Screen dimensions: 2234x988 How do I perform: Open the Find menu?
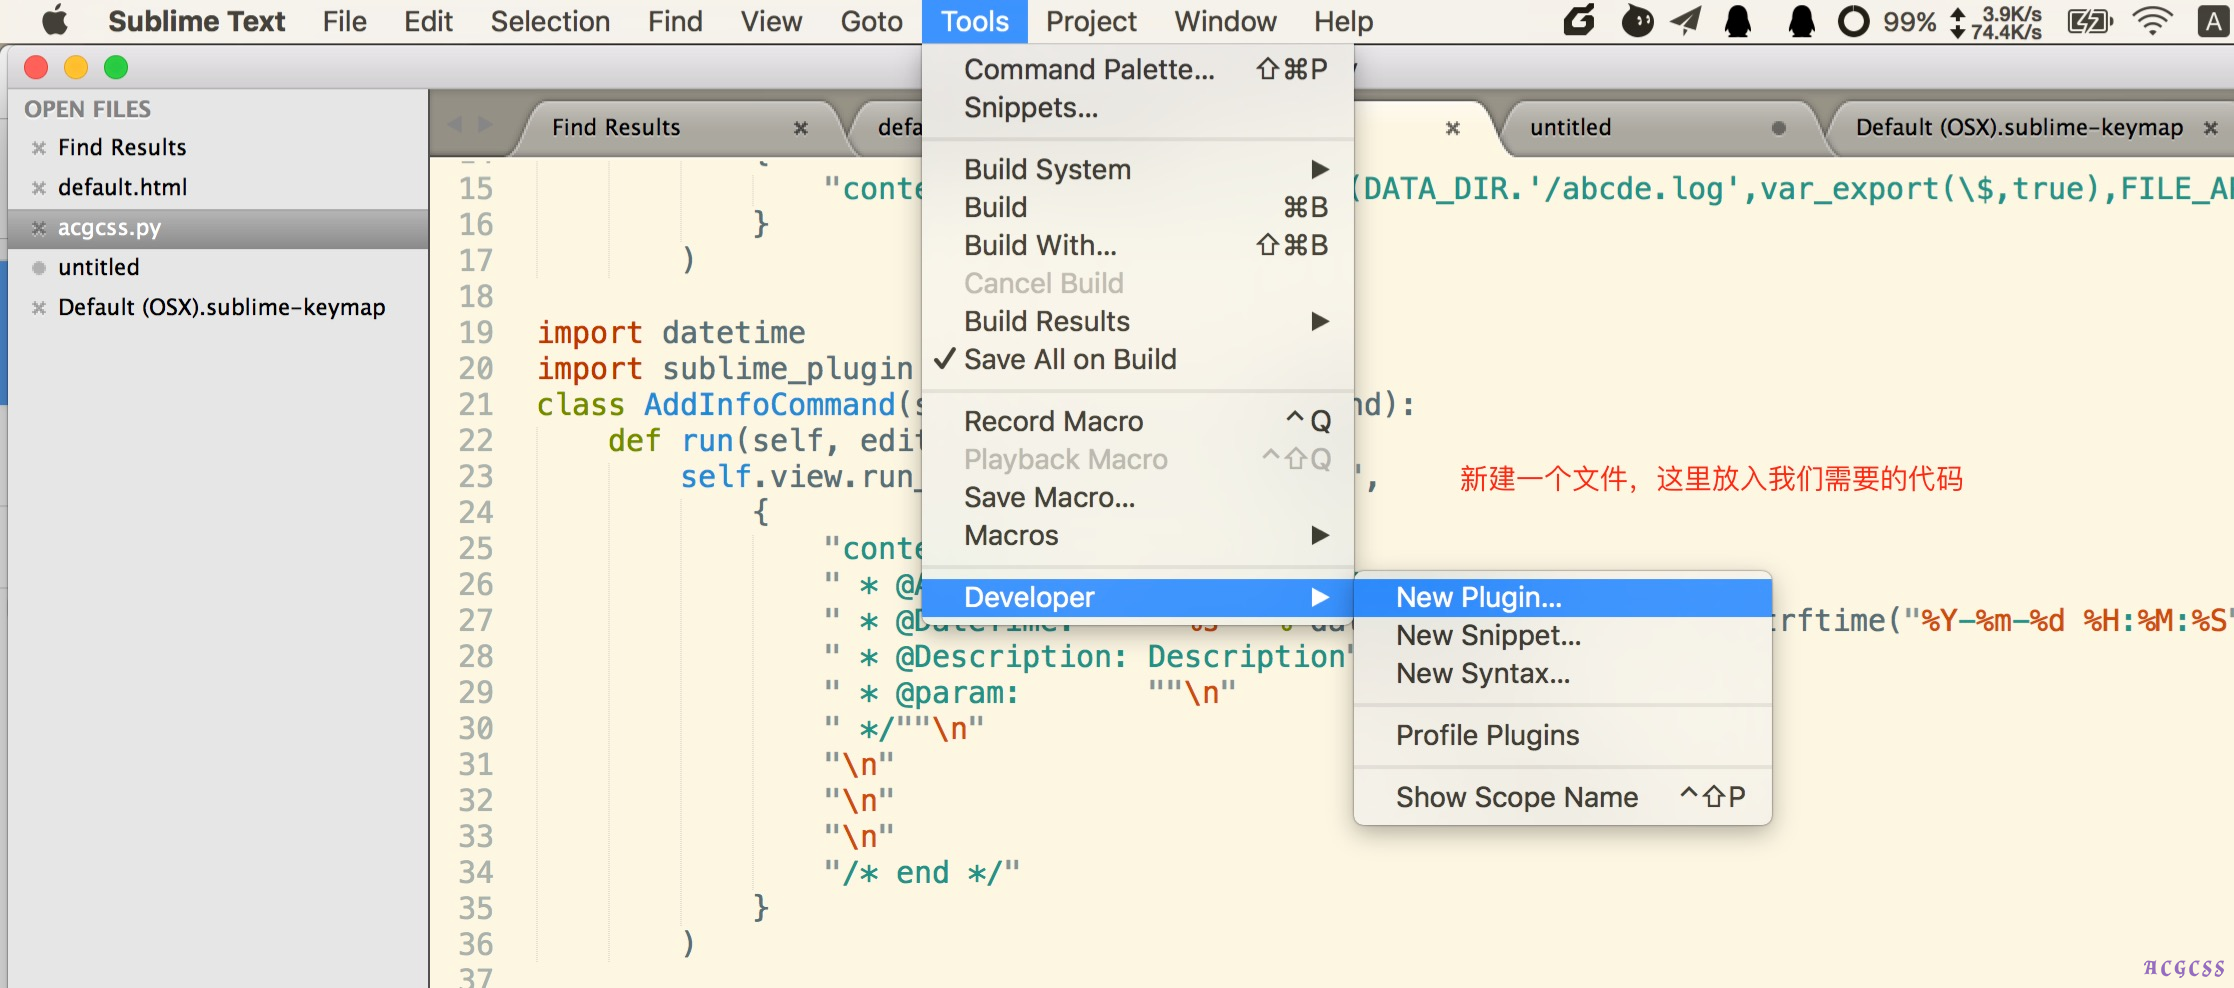[675, 21]
